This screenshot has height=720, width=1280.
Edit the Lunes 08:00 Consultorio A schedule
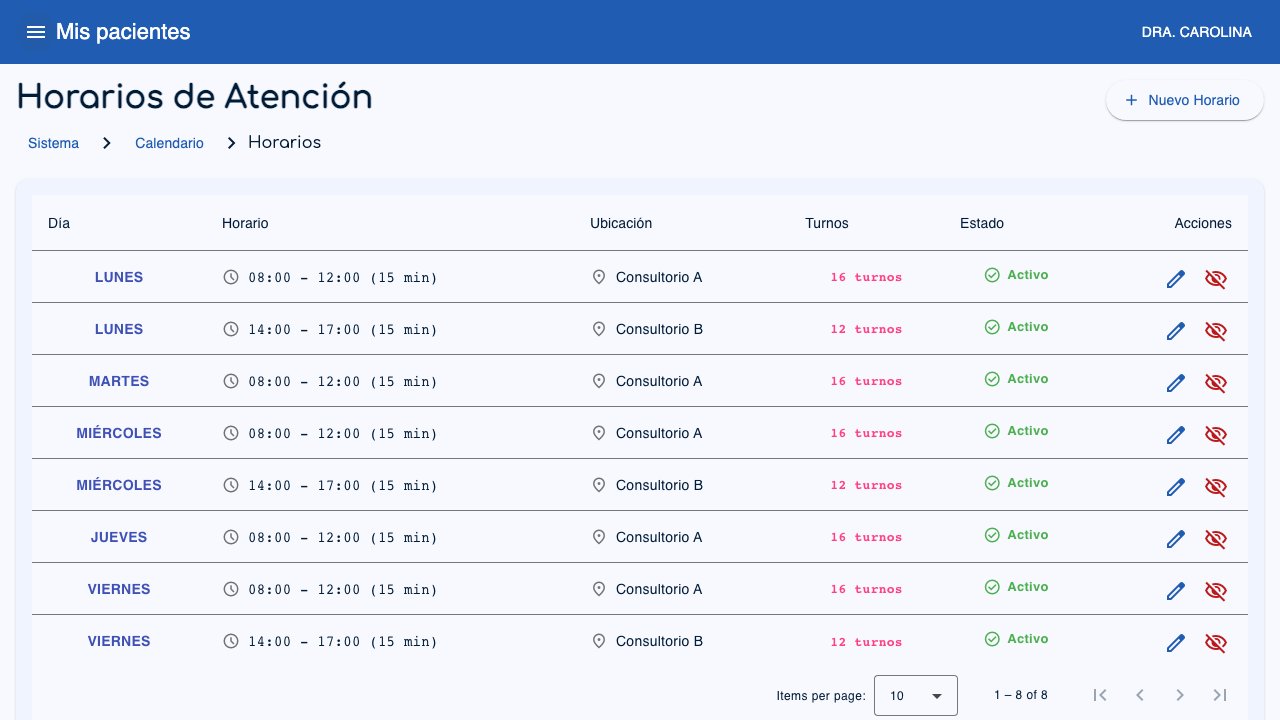(1176, 279)
